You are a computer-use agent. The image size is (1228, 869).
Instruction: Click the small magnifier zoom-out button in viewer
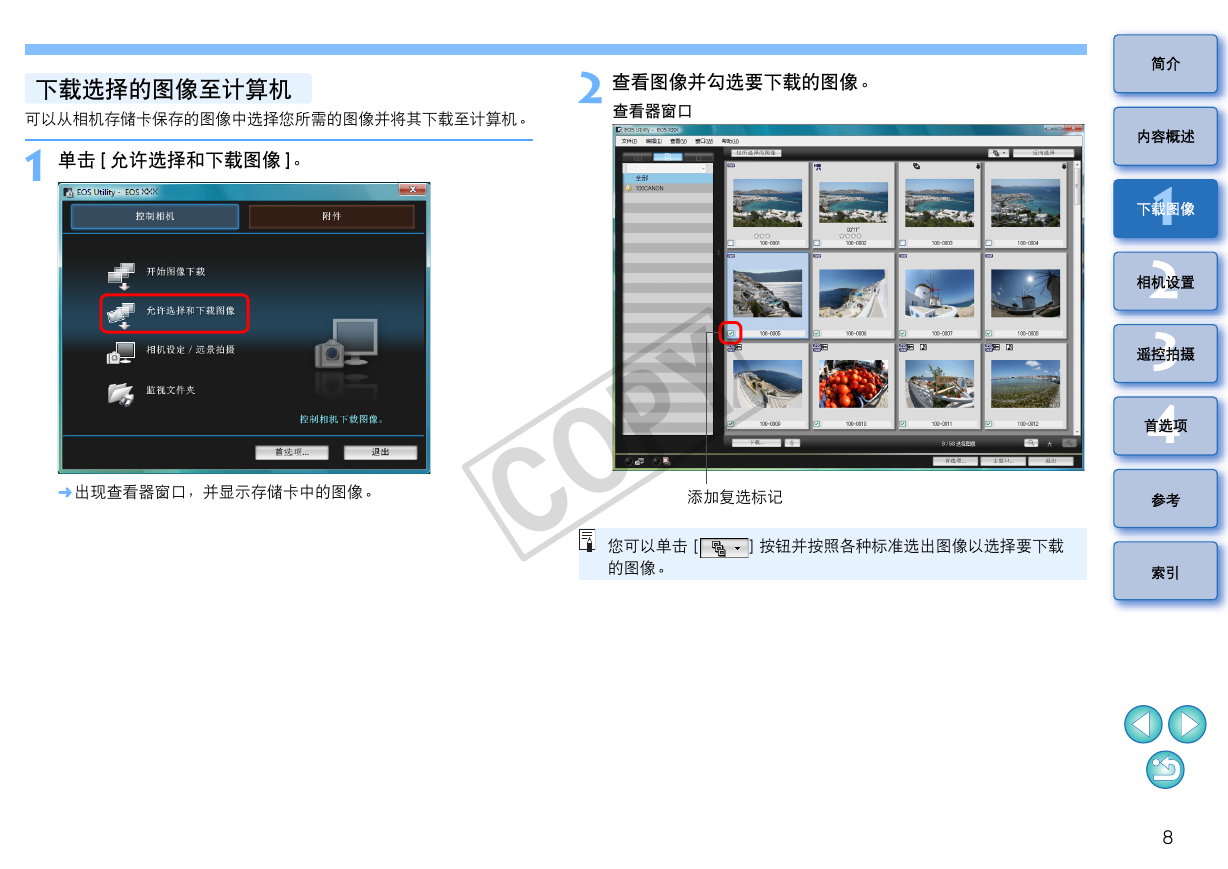[x=1030, y=442]
